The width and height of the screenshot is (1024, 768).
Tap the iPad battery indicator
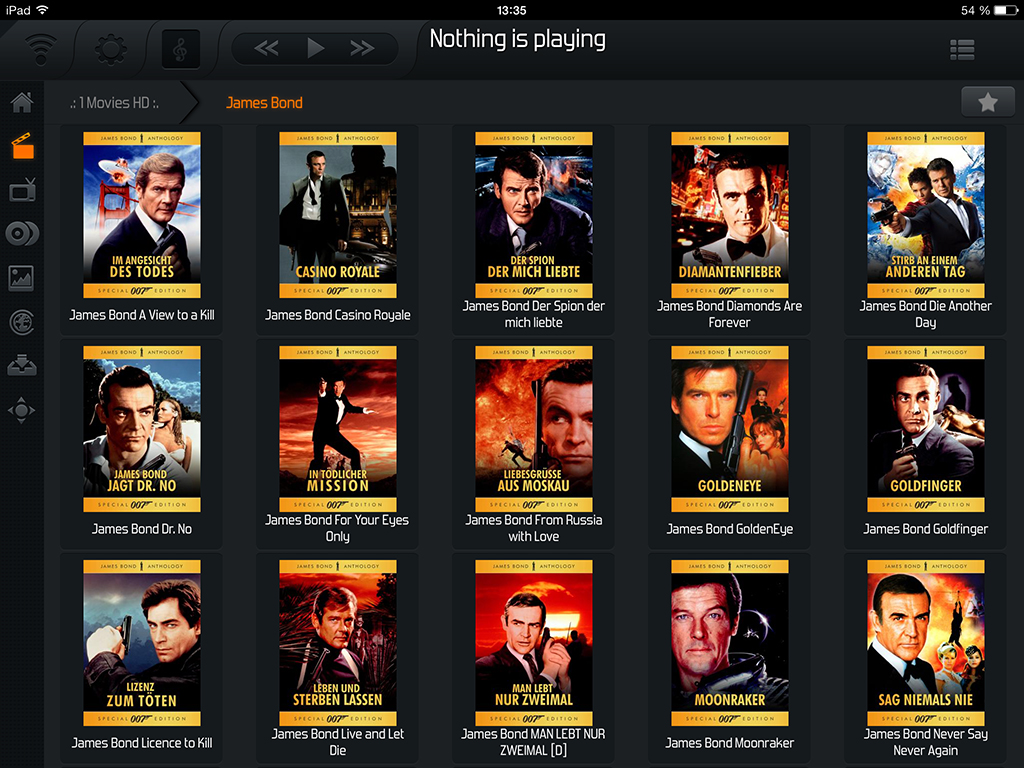(x=1005, y=10)
